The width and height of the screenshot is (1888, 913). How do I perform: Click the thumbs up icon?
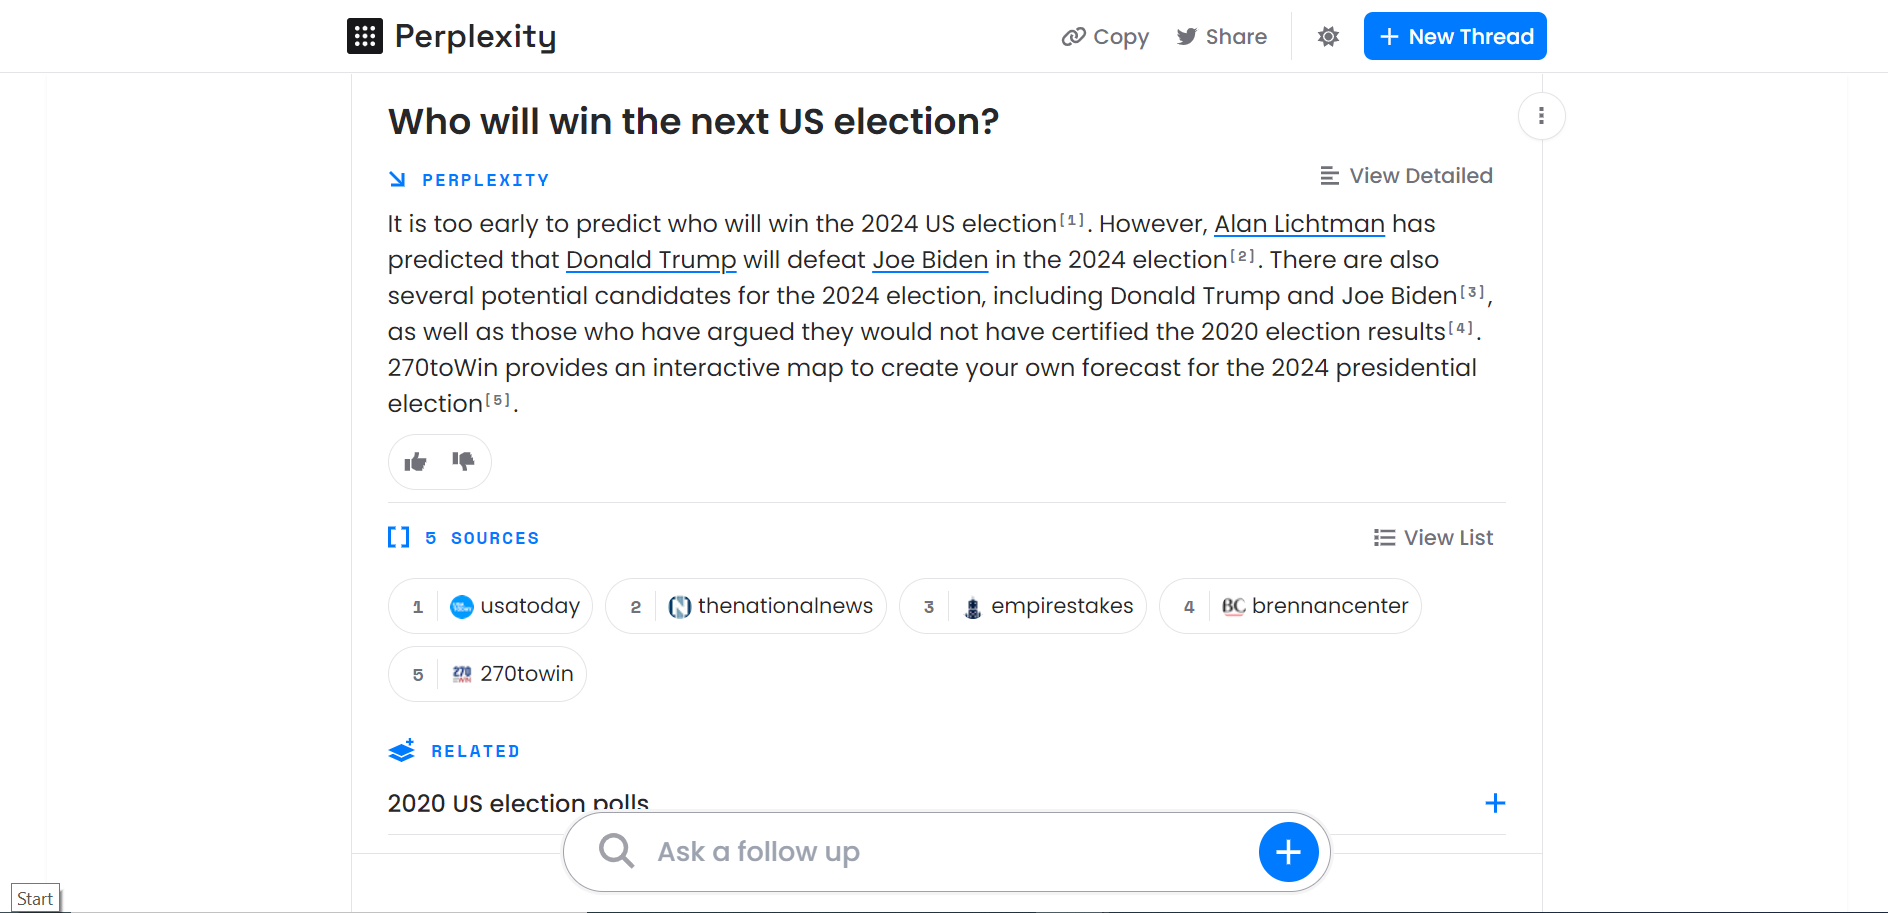coord(415,462)
